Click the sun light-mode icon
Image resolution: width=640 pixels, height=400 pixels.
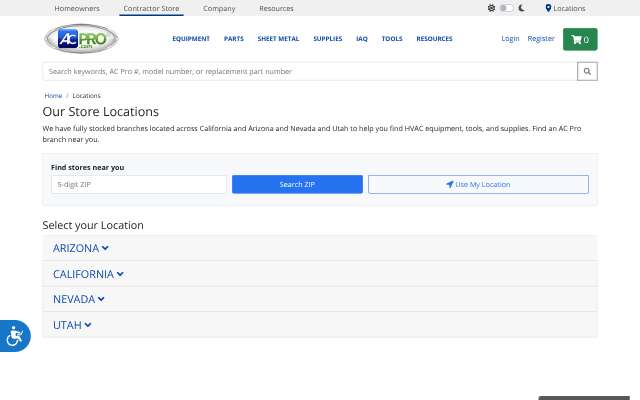pyautogui.click(x=491, y=8)
